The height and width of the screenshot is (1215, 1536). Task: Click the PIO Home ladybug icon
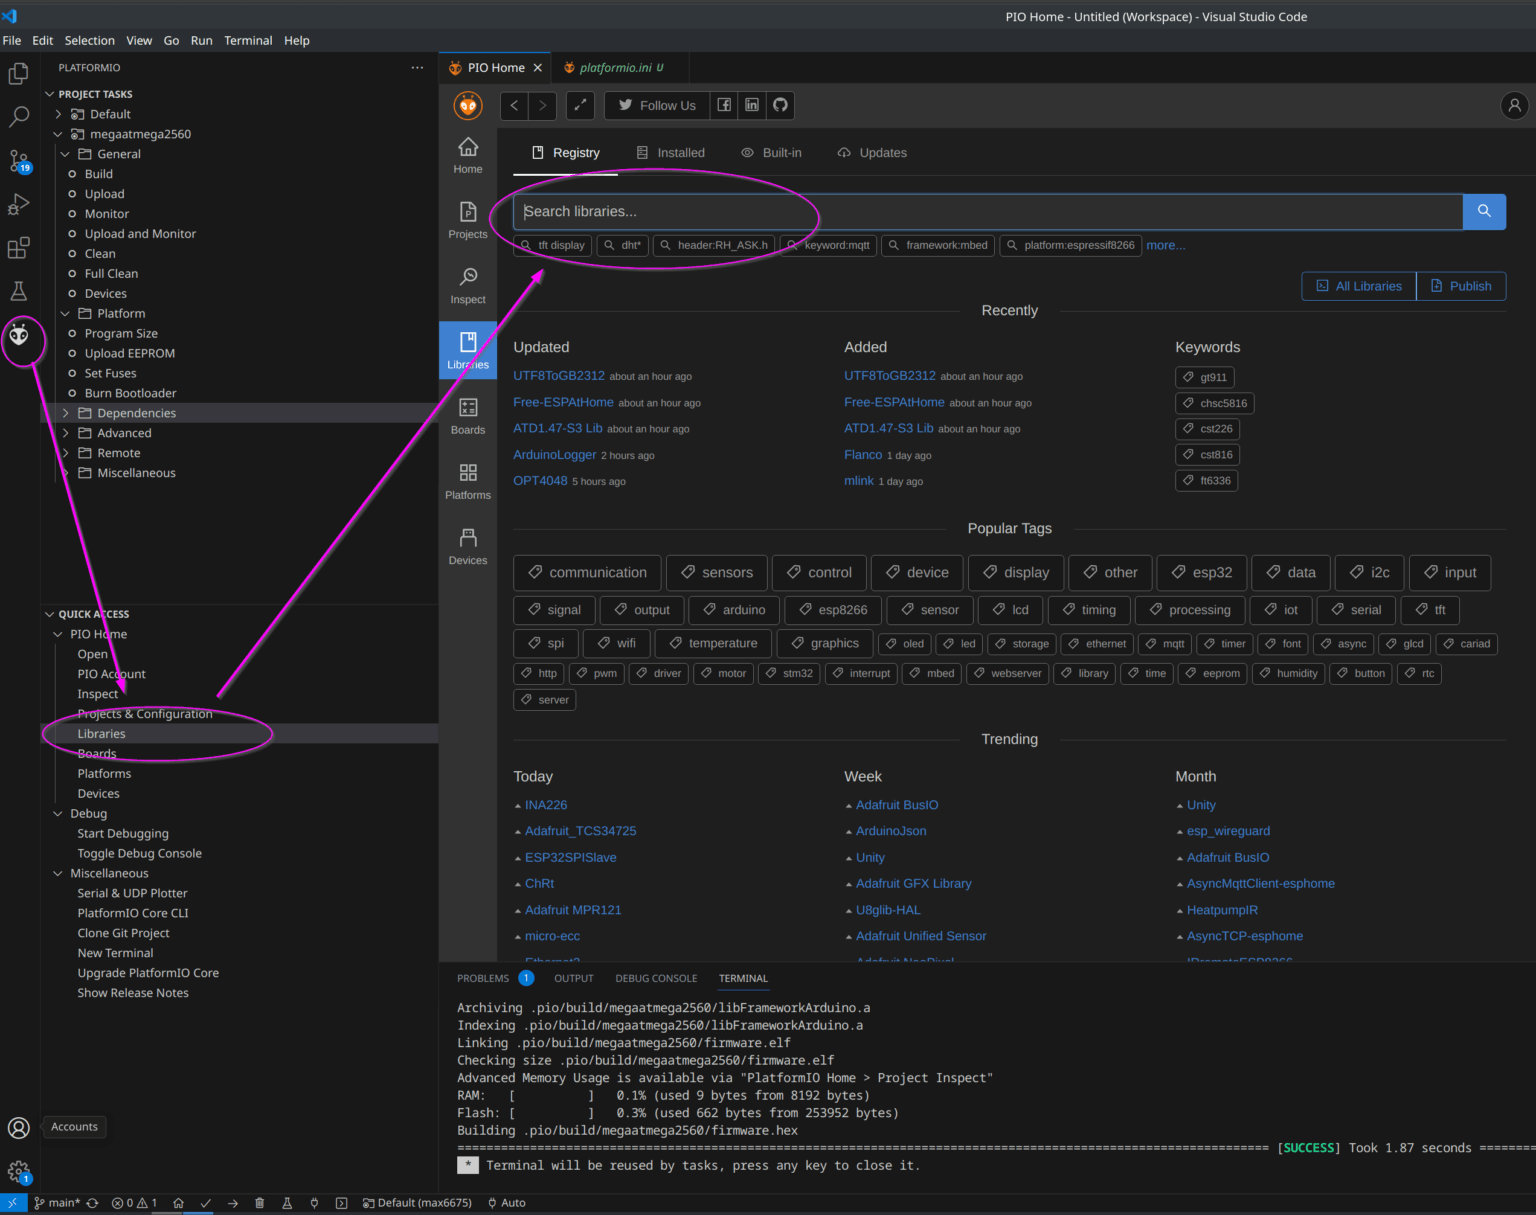(467, 105)
